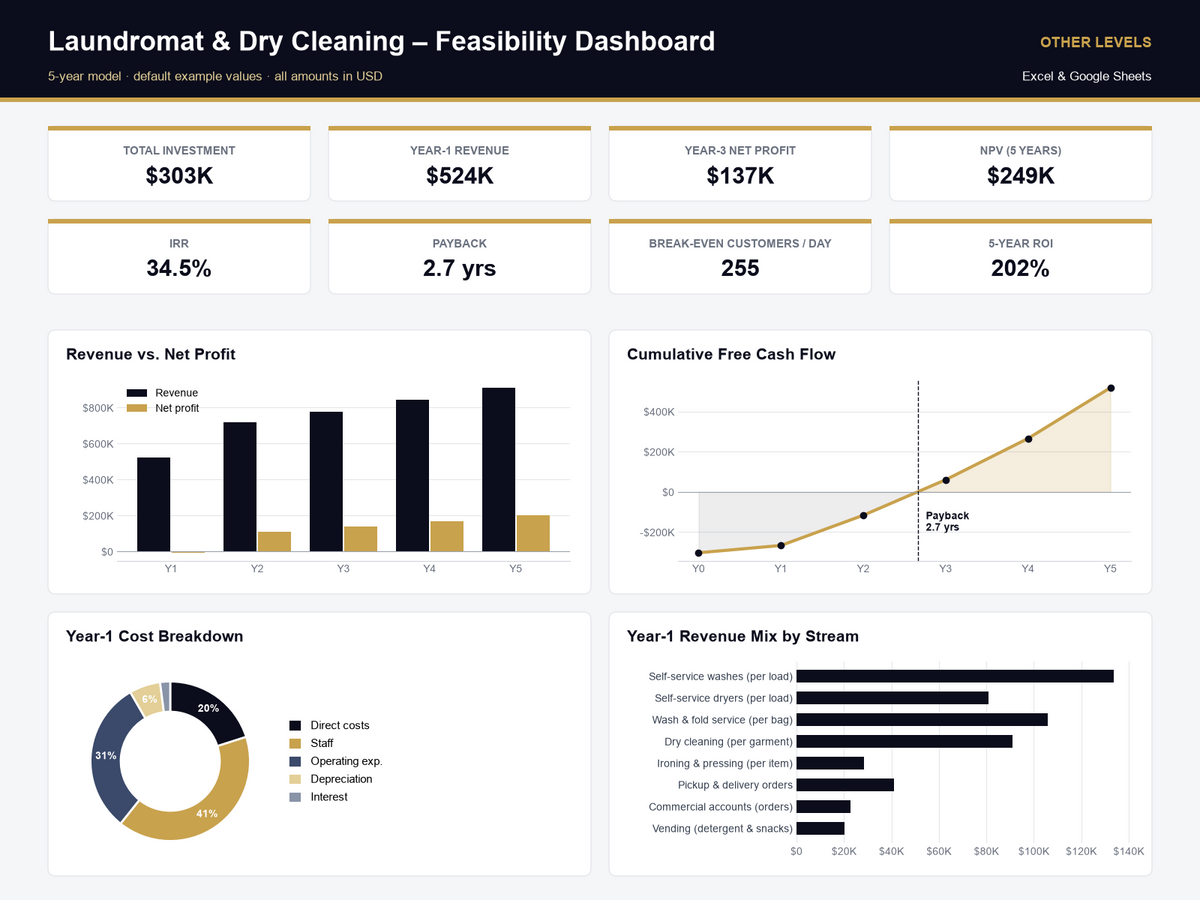Click the Net profit legend swatch
This screenshot has height=900, width=1200.
pyautogui.click(x=137, y=408)
